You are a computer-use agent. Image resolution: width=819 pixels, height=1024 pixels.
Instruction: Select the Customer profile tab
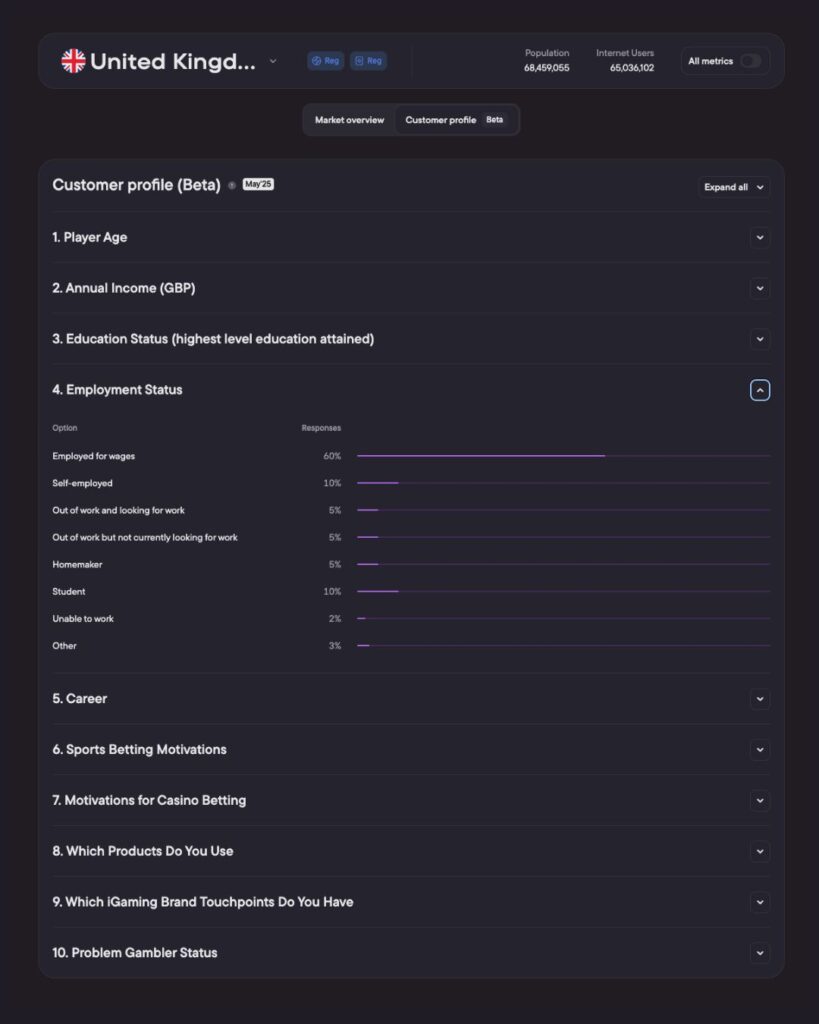click(441, 120)
